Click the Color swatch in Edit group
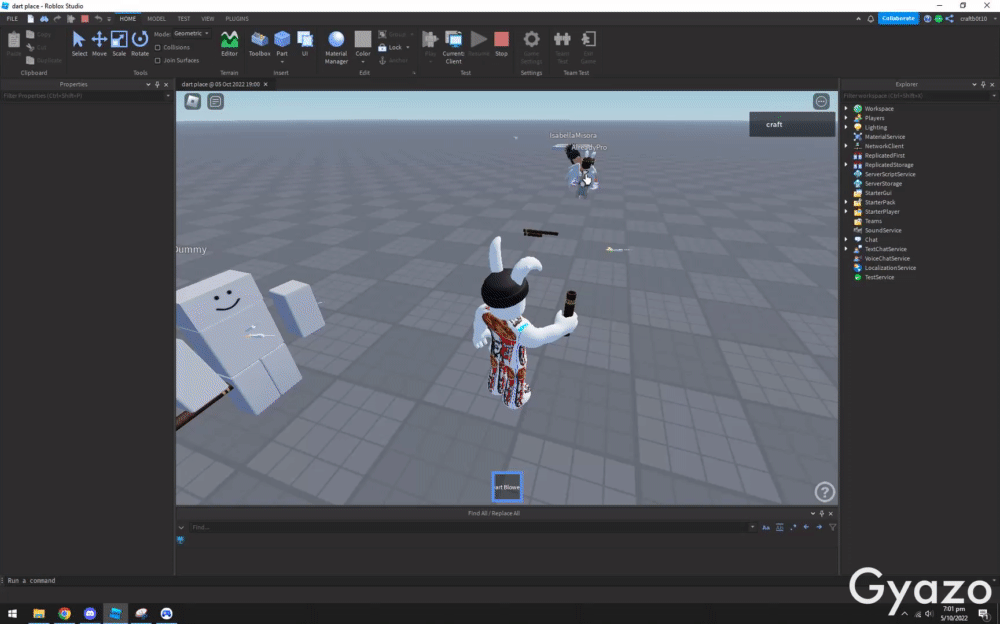Screen dimensions: 1000x624 tap(363, 40)
